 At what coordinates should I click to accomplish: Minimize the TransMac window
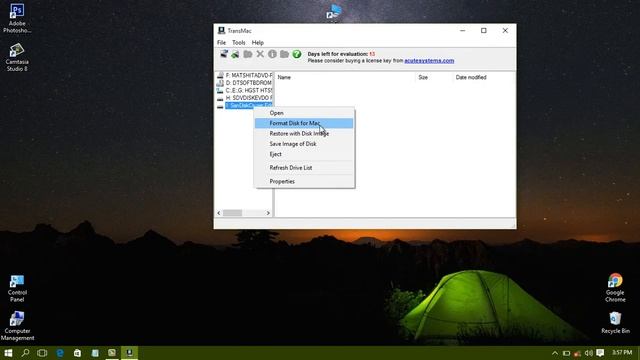[x=462, y=31]
